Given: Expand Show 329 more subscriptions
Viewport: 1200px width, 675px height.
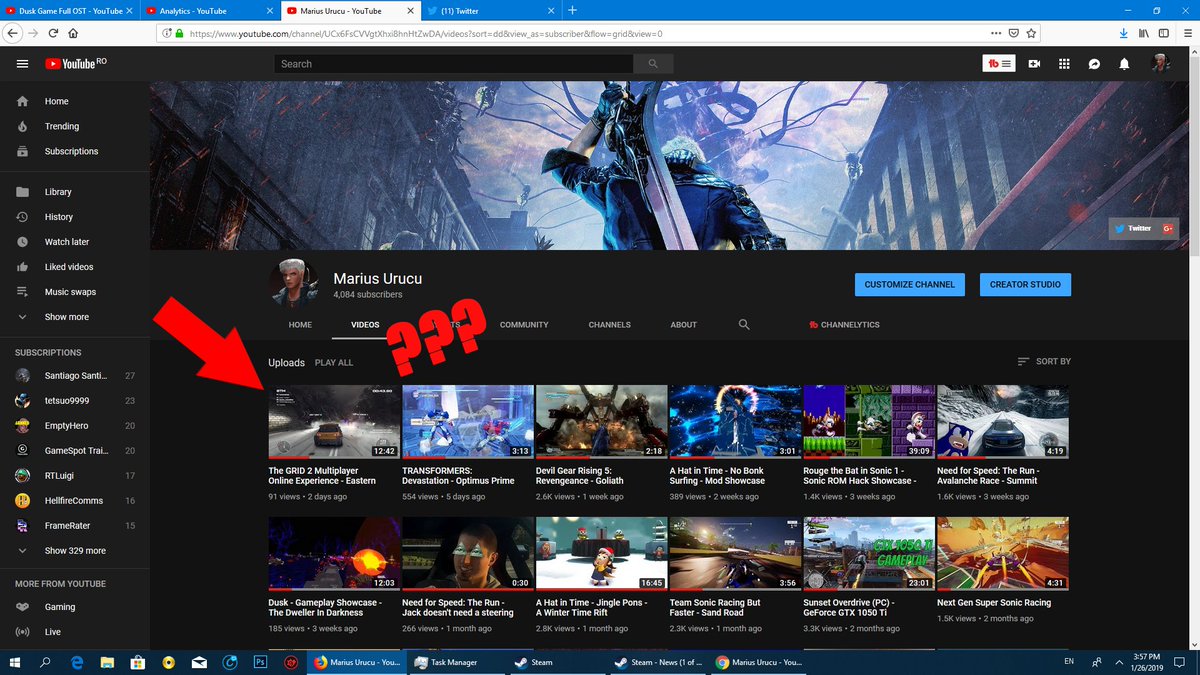Looking at the screenshot, I should 75,551.
